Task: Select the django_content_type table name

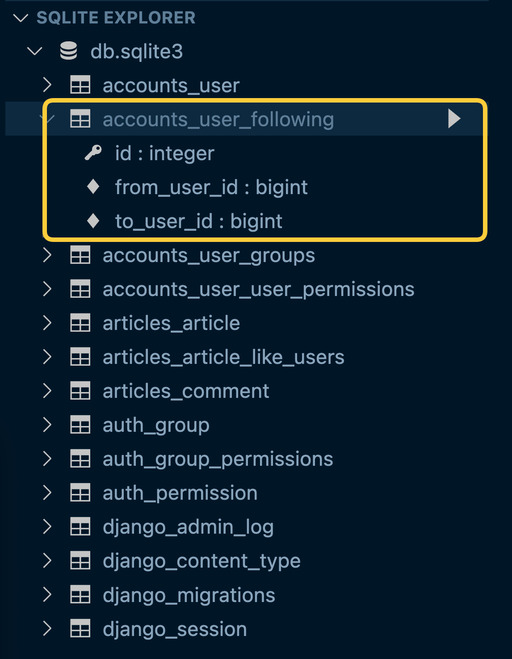Action: tap(202, 561)
